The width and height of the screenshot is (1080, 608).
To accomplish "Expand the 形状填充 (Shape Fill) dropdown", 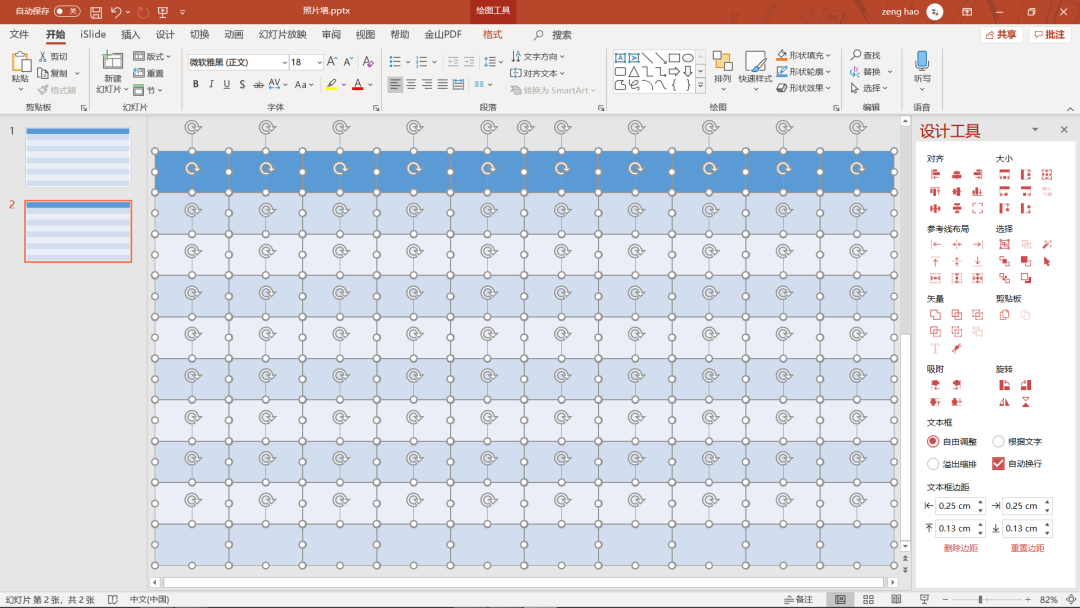I will click(x=829, y=56).
